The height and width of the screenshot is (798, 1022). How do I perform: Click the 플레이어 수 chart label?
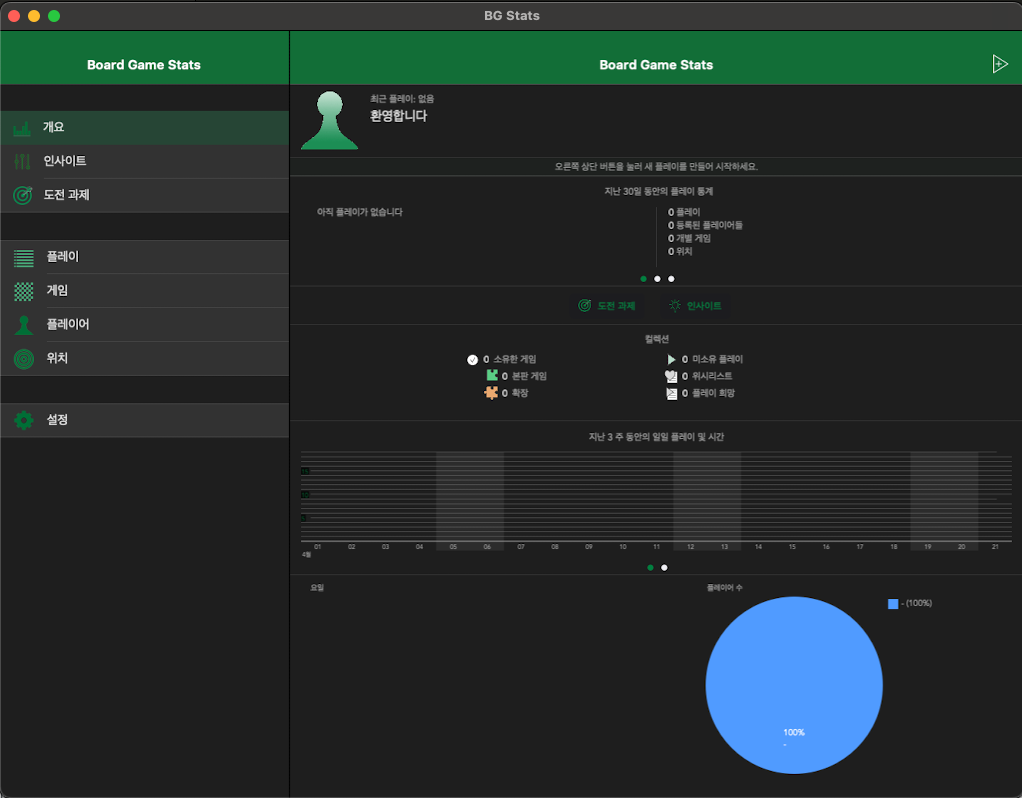(x=724, y=587)
